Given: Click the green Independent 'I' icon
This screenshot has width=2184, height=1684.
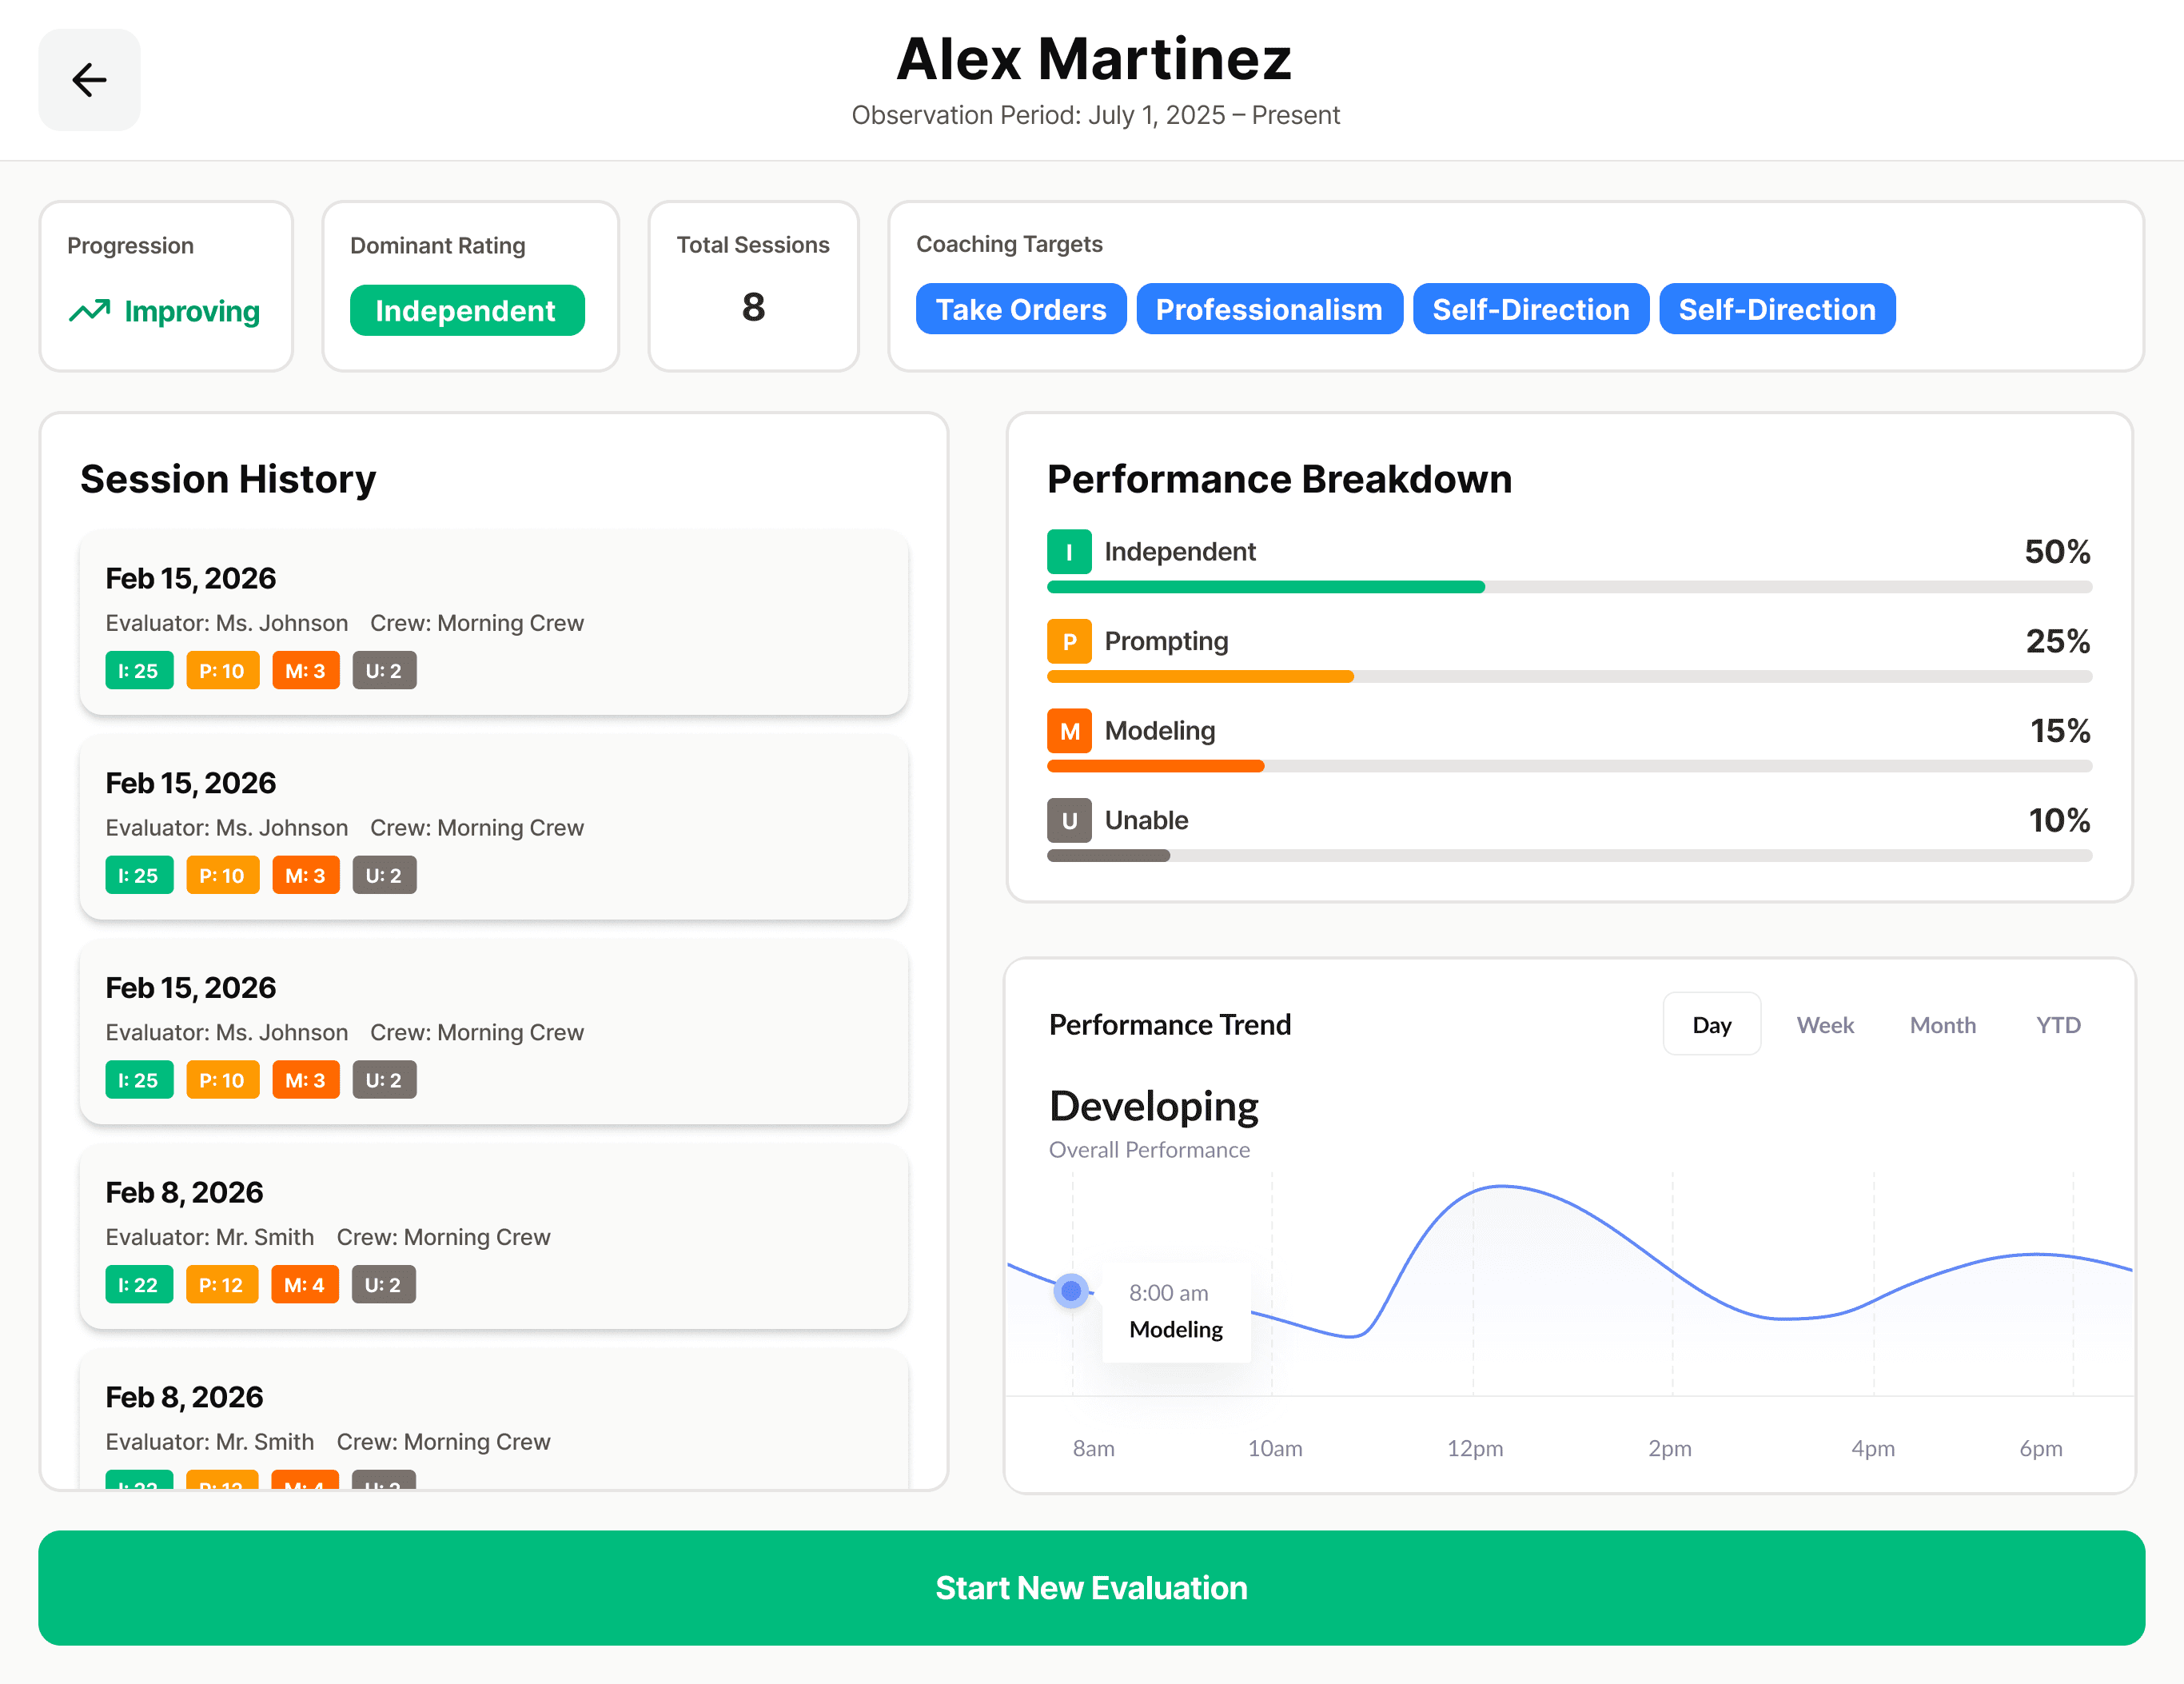Looking at the screenshot, I should pyautogui.click(x=1068, y=552).
